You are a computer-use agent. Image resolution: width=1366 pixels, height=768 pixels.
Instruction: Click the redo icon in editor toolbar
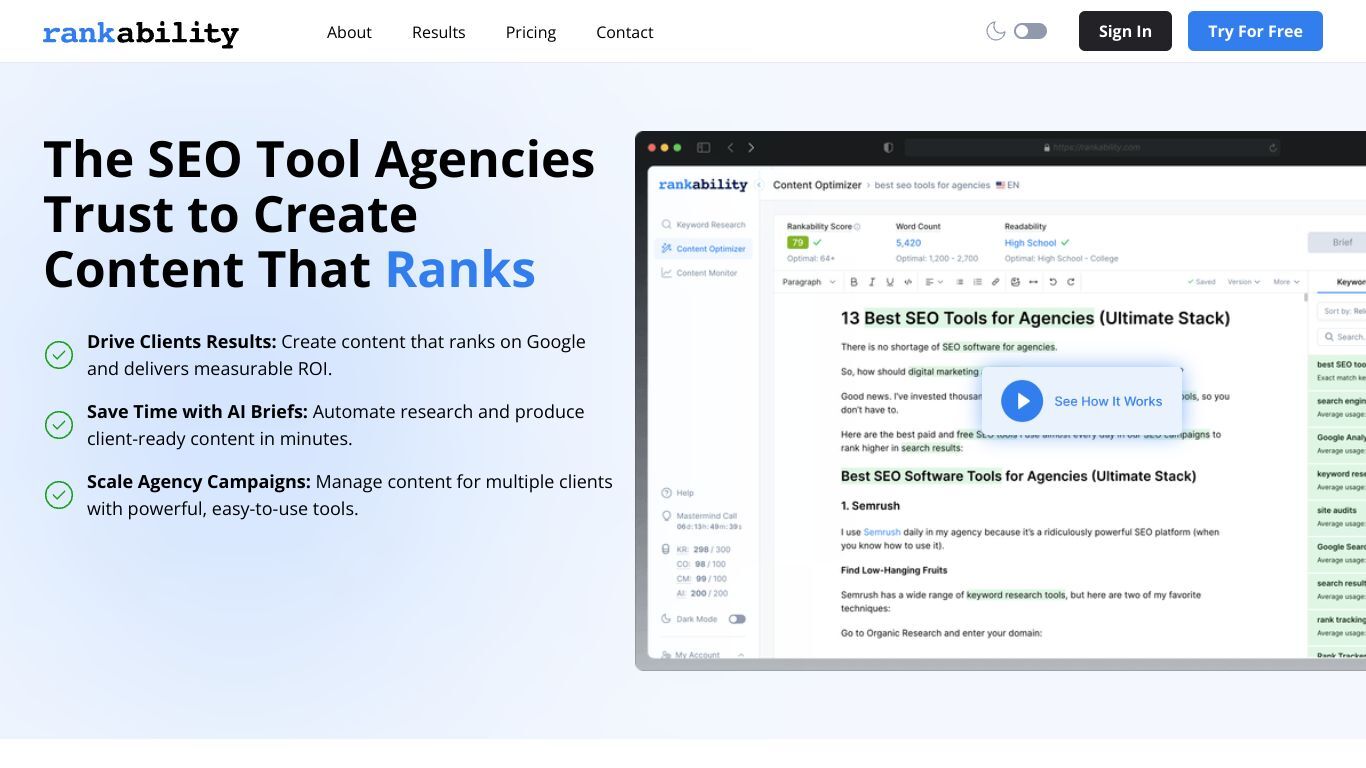coord(1070,282)
